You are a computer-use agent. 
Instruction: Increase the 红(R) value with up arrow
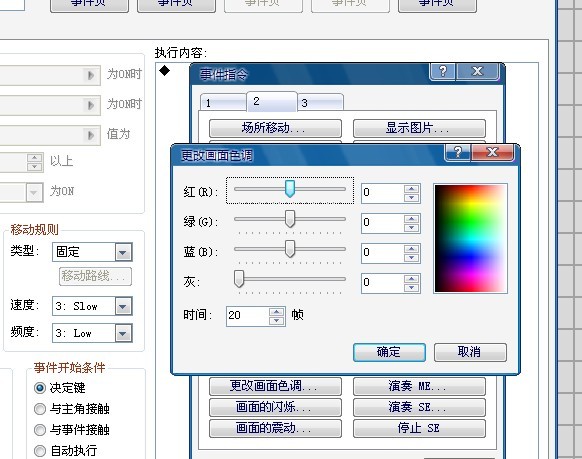pos(411,188)
